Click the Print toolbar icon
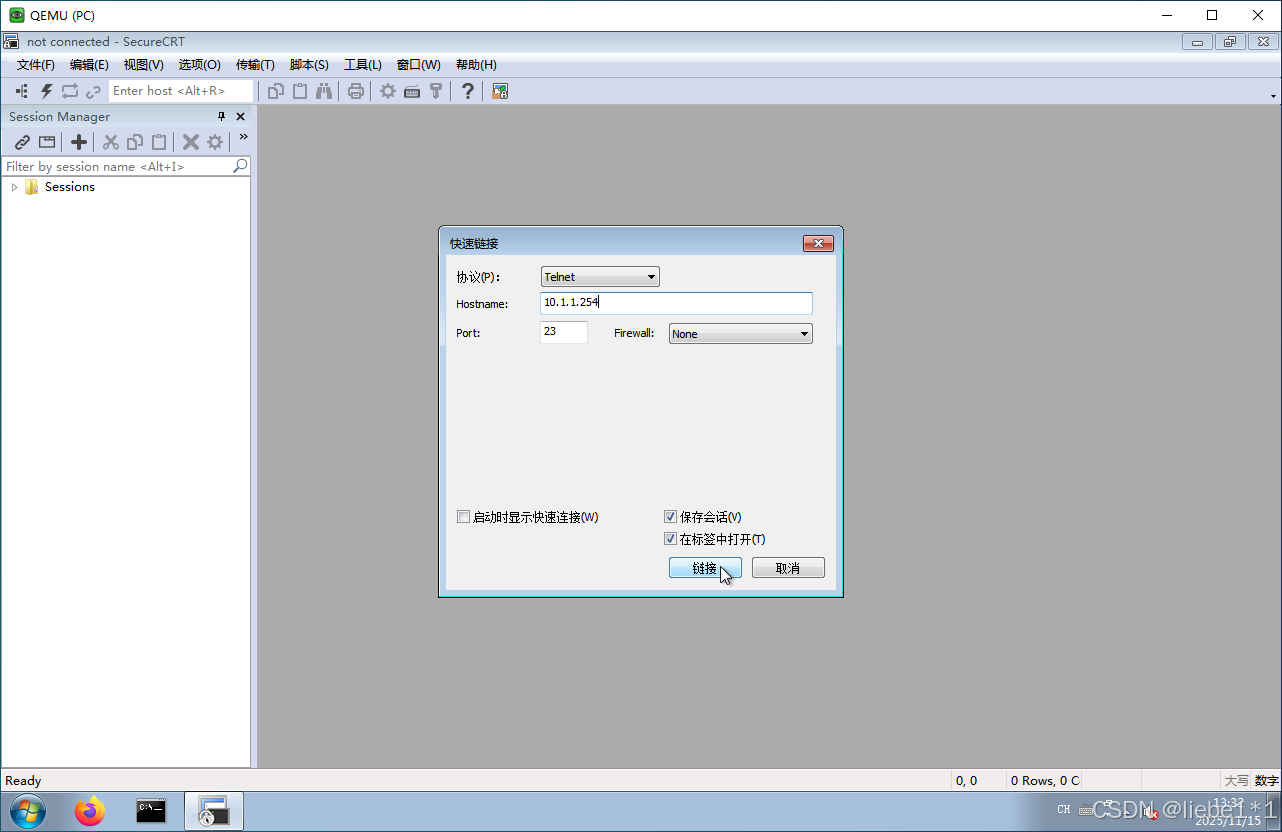Viewport: 1282px width, 832px height. 356,91
